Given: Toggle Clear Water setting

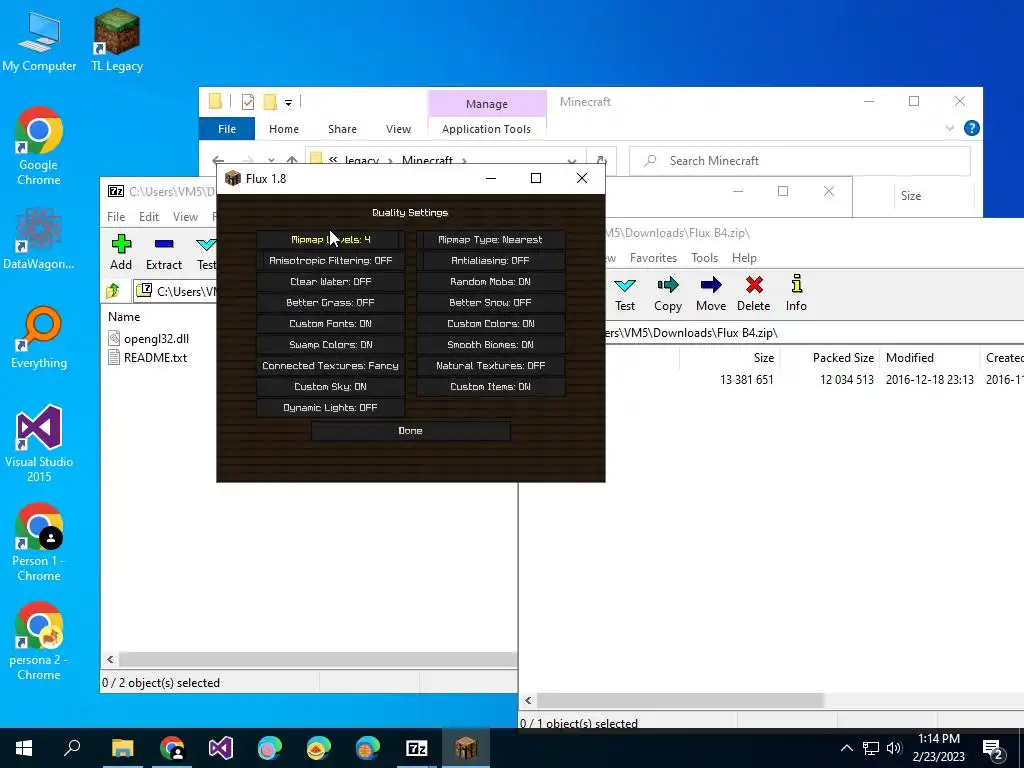Looking at the screenshot, I should [x=330, y=281].
